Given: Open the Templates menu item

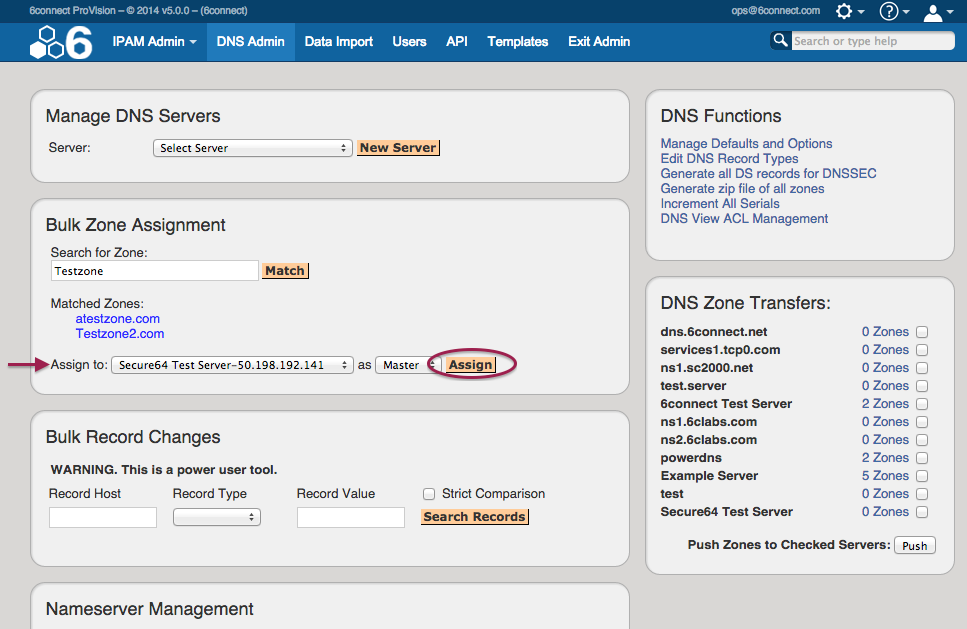Looking at the screenshot, I should pos(517,41).
